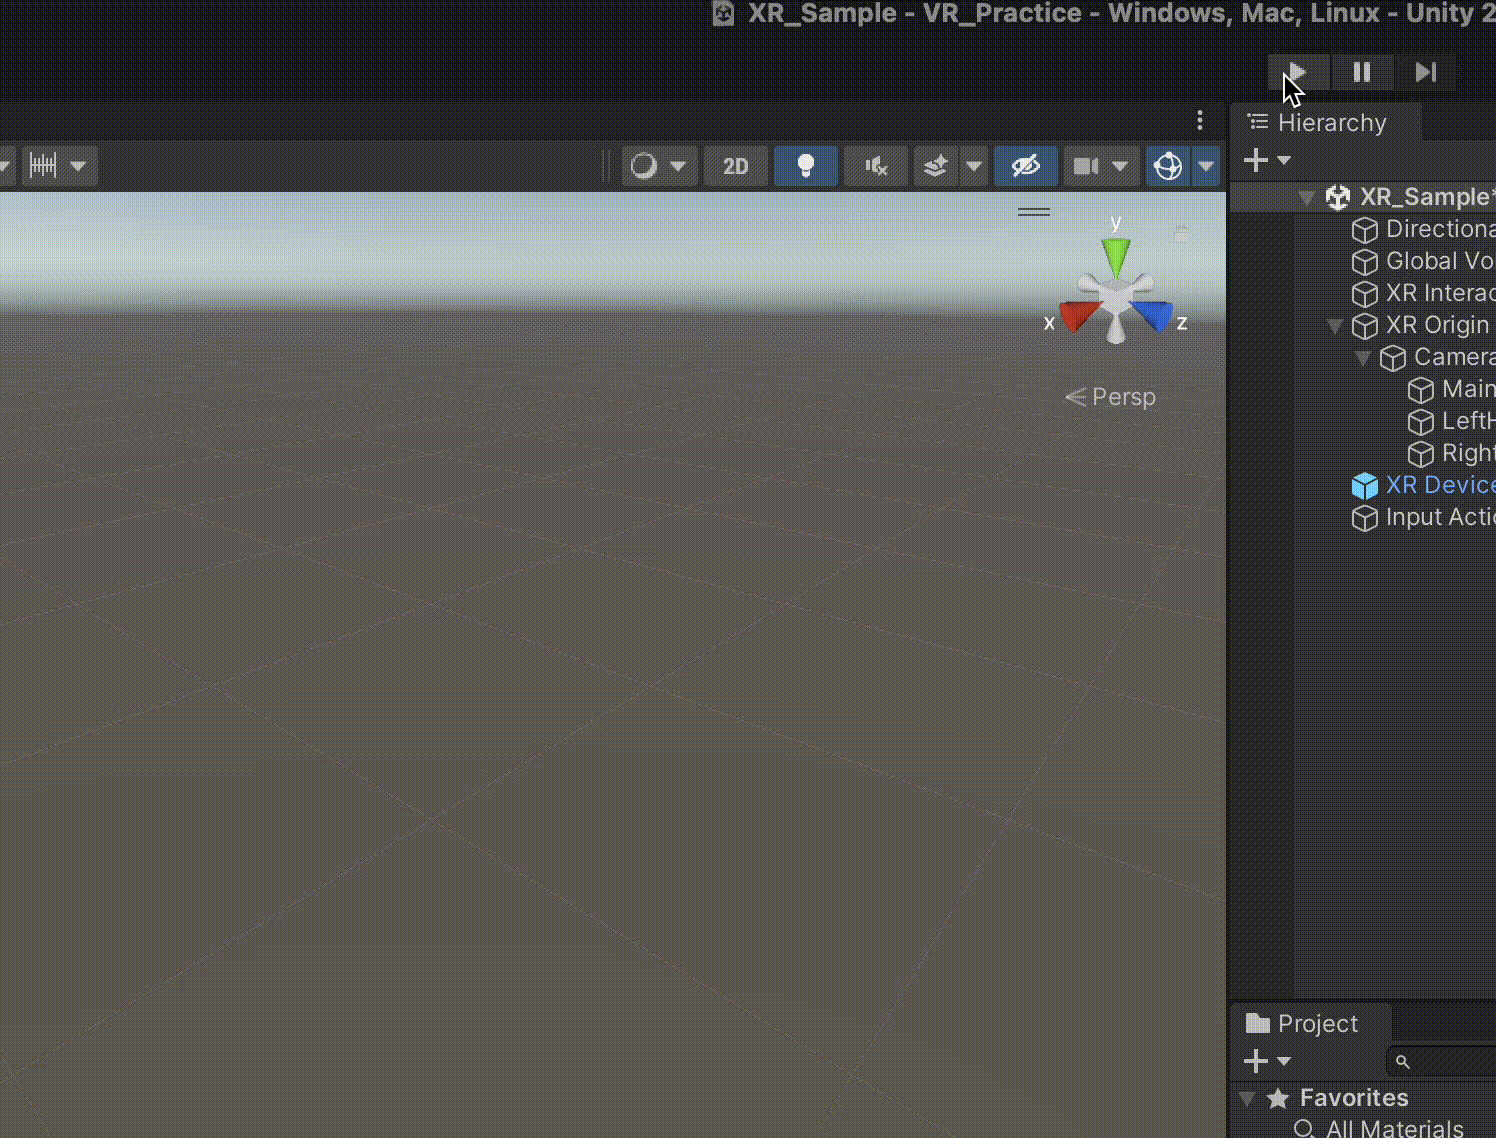Image resolution: width=1496 pixels, height=1138 pixels.
Task: Select All Materials saved search
Action: (1394, 1129)
